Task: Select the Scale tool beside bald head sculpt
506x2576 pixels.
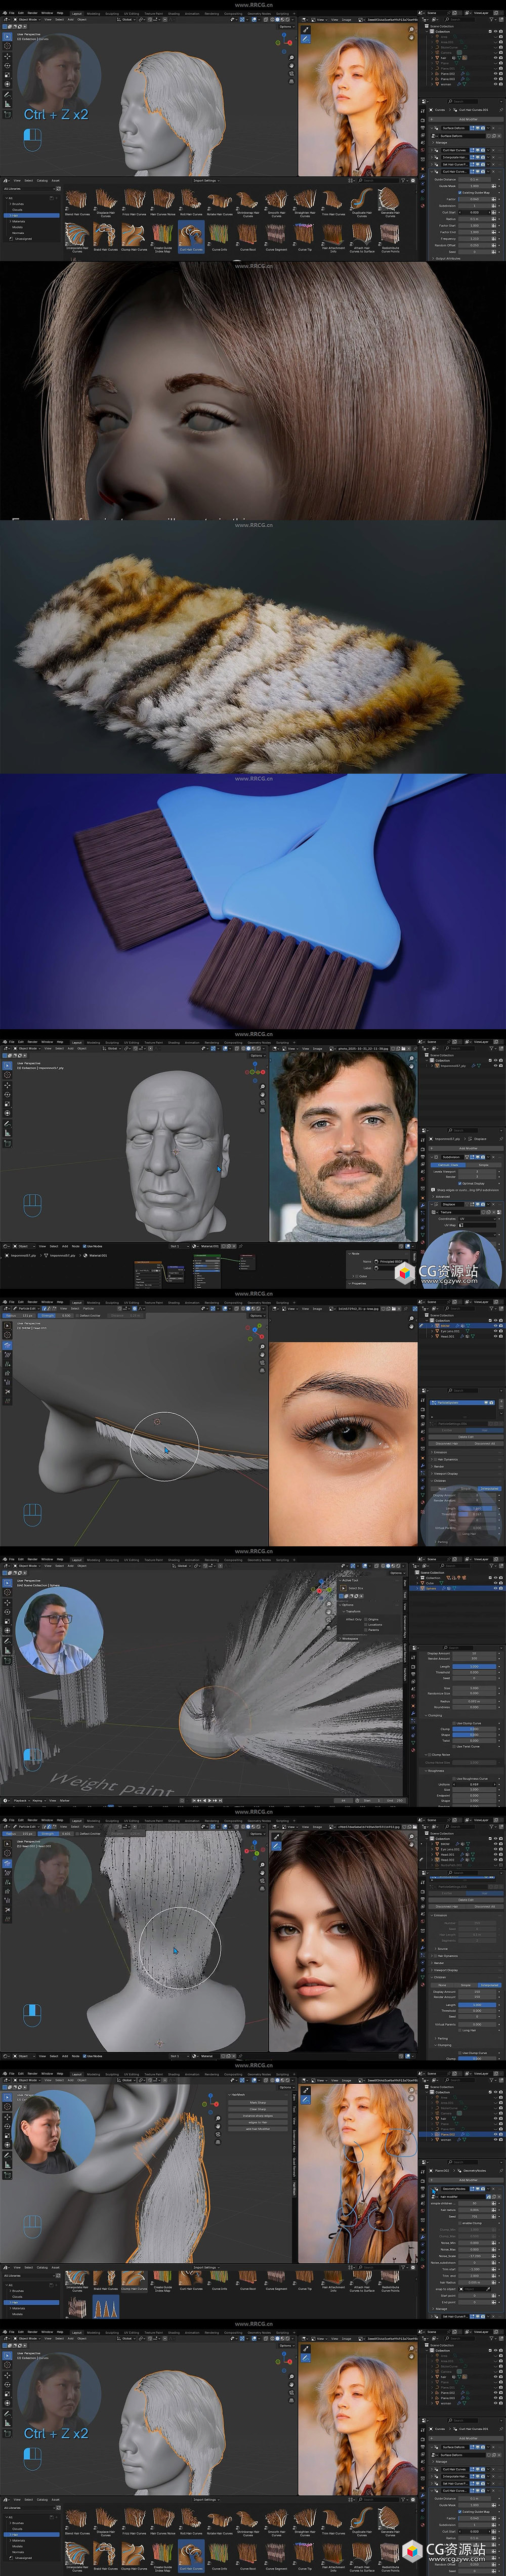Action: click(7, 1104)
